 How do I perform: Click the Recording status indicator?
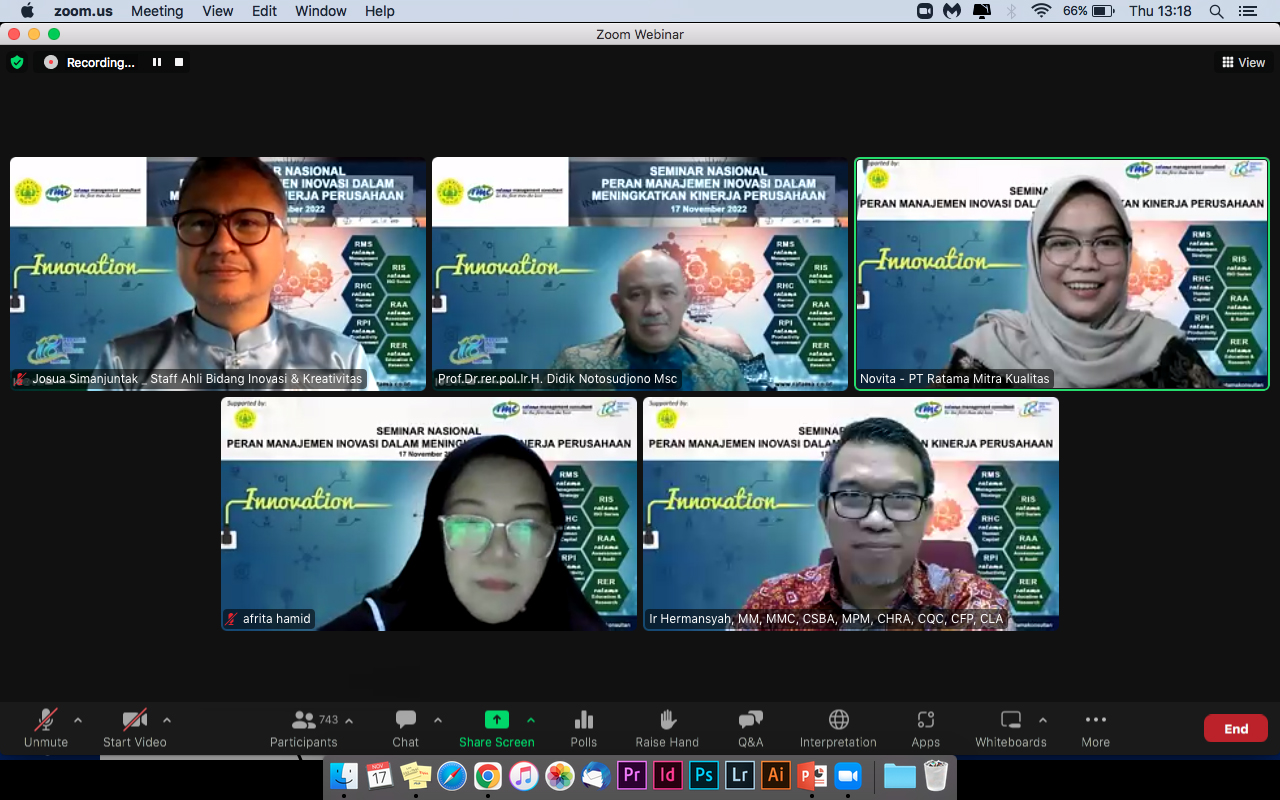tap(90, 62)
